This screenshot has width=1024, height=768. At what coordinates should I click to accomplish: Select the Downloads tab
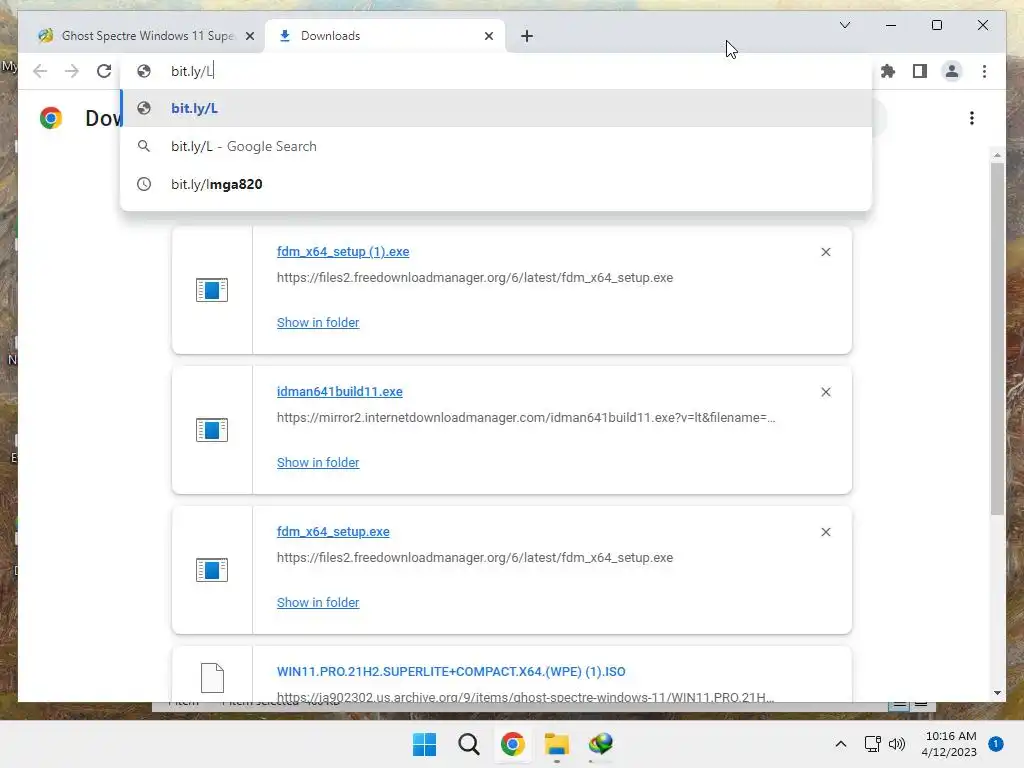pos(385,36)
